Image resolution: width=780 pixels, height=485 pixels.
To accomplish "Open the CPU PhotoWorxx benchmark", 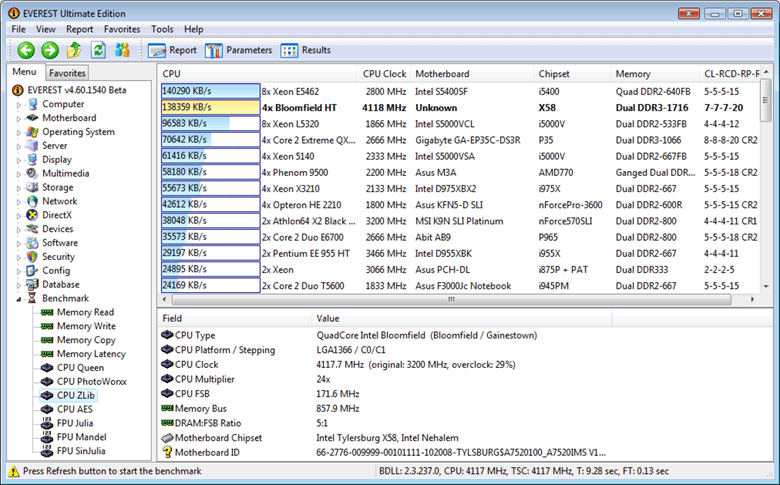I will tap(92, 382).
